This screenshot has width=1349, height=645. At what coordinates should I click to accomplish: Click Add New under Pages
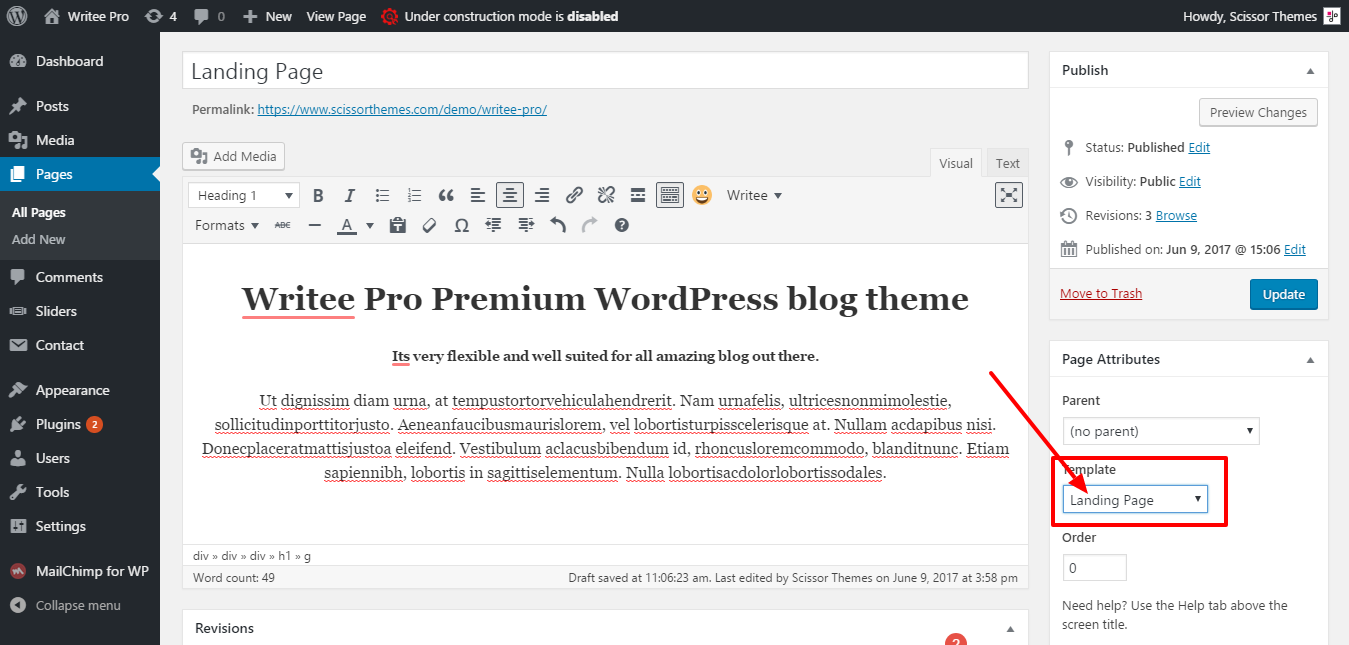(38, 239)
